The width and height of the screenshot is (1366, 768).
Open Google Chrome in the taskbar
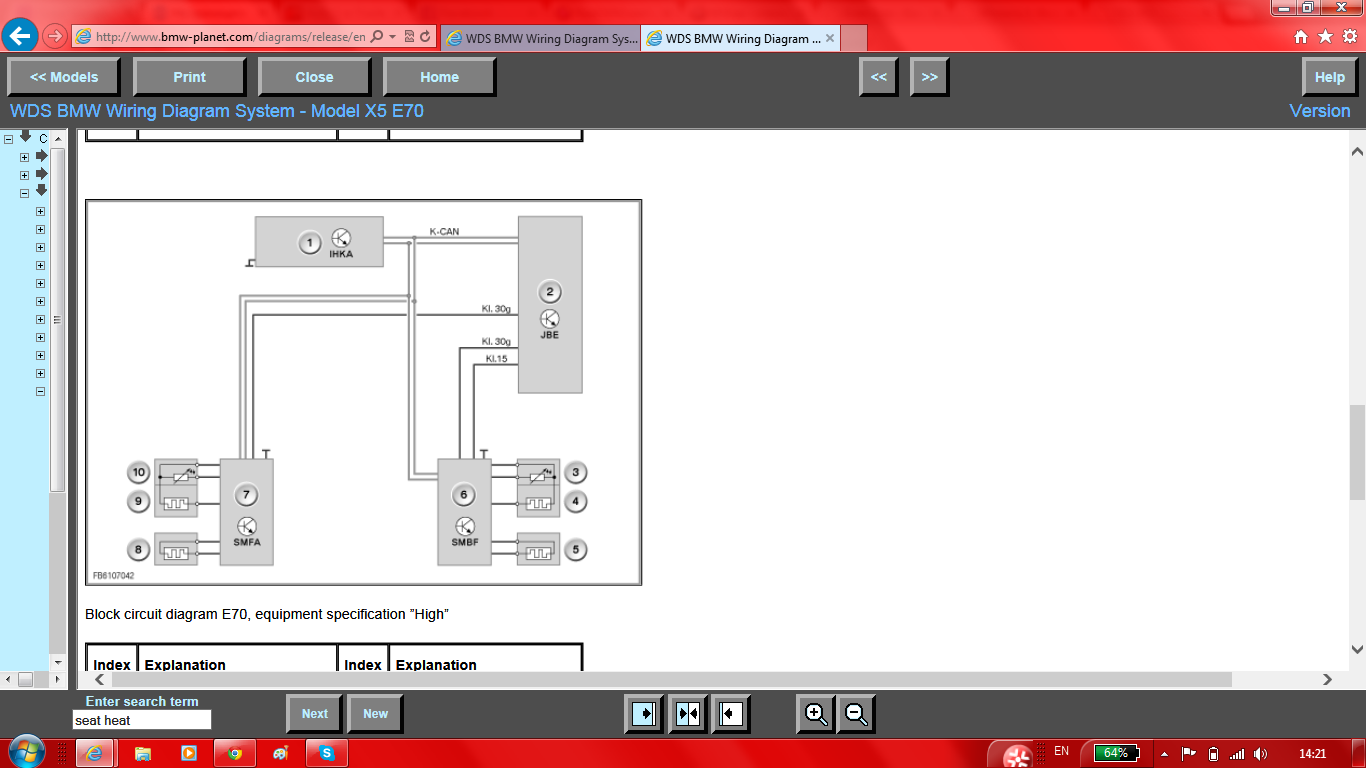click(235, 753)
